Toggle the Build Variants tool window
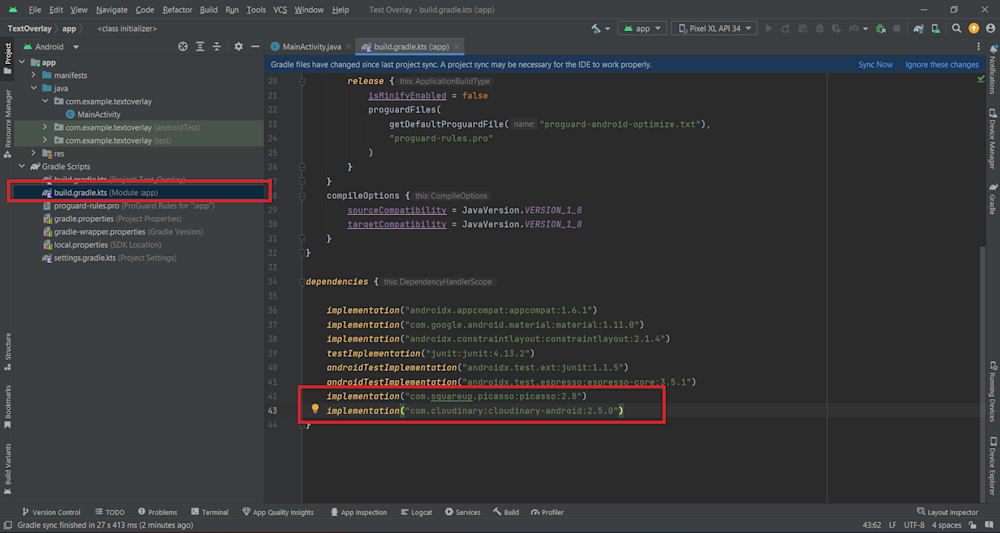This screenshot has height=533, width=1000. 7,470
